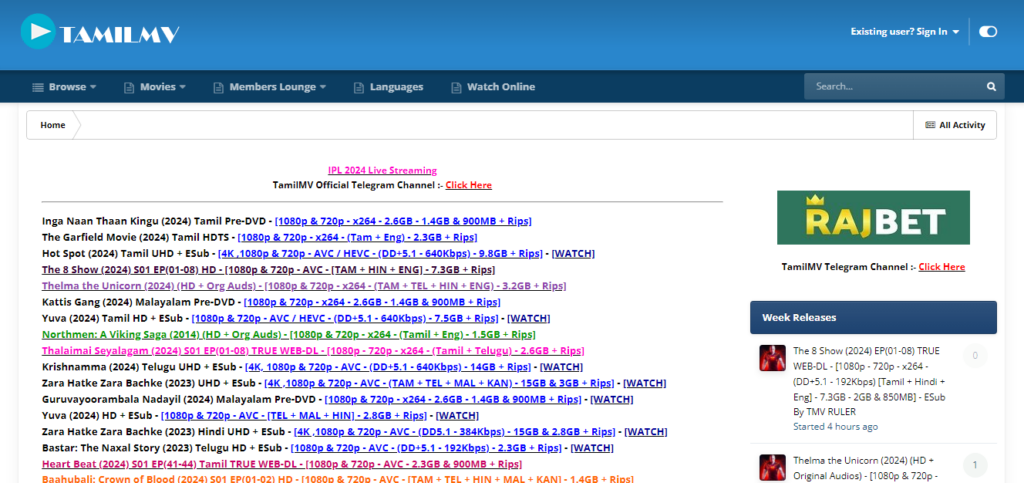Click reply count 1 for Thelma the Unicorn
Screen dimensions: 1024x483
975,465
